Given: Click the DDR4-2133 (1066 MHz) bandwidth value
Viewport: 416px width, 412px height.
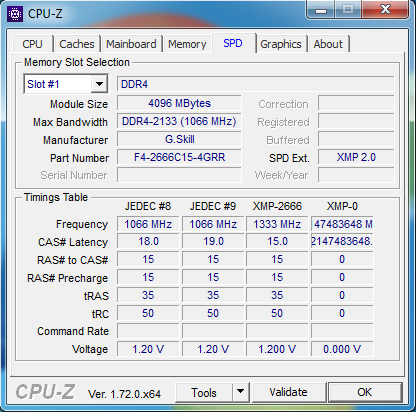Looking at the screenshot, I should [179, 121].
